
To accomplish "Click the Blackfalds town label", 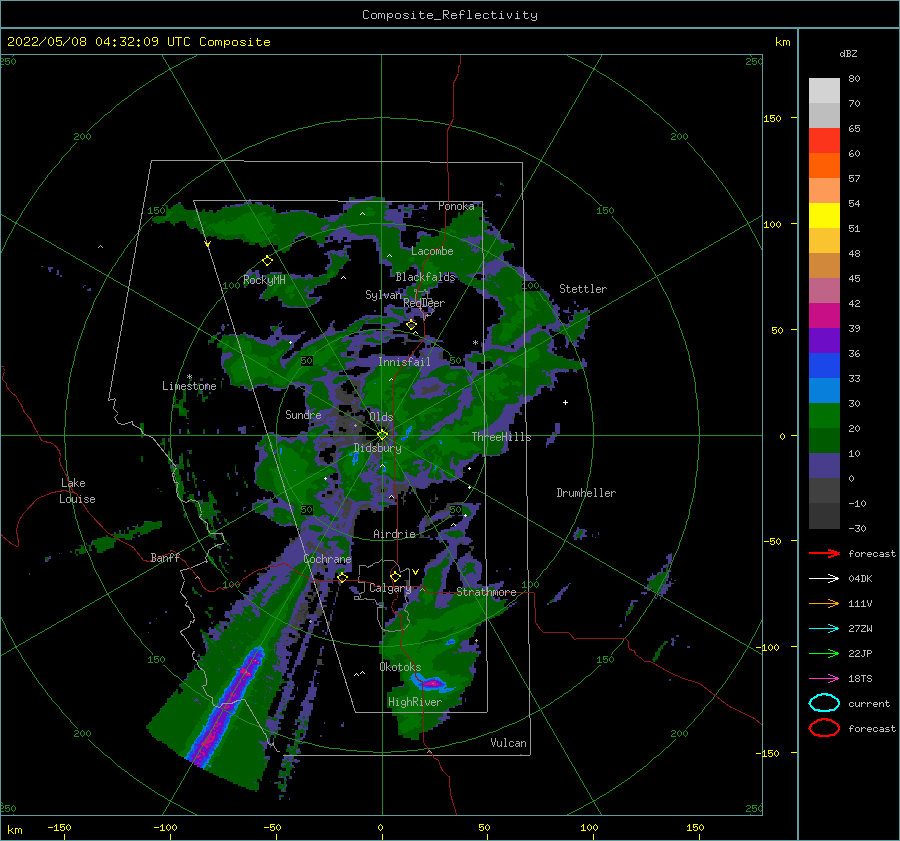I will click(x=425, y=277).
